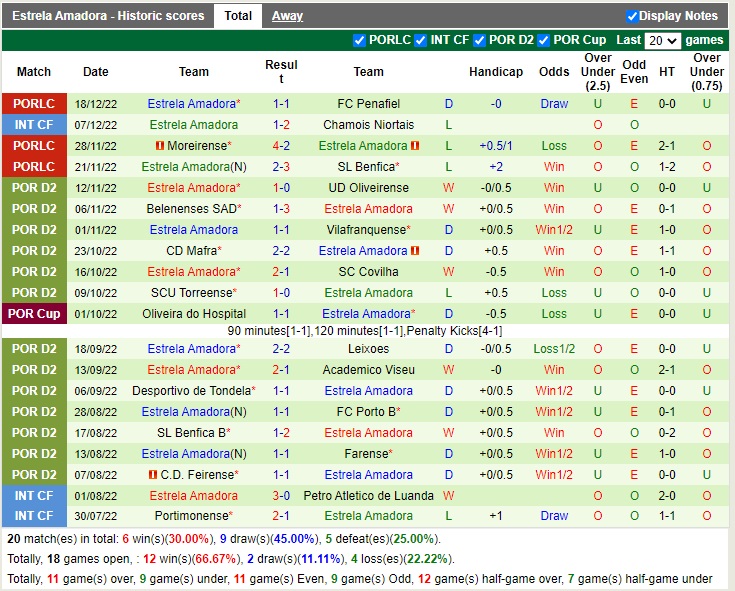Click the 66.67% open games win summary
735x591 pixels.
click(x=216, y=559)
